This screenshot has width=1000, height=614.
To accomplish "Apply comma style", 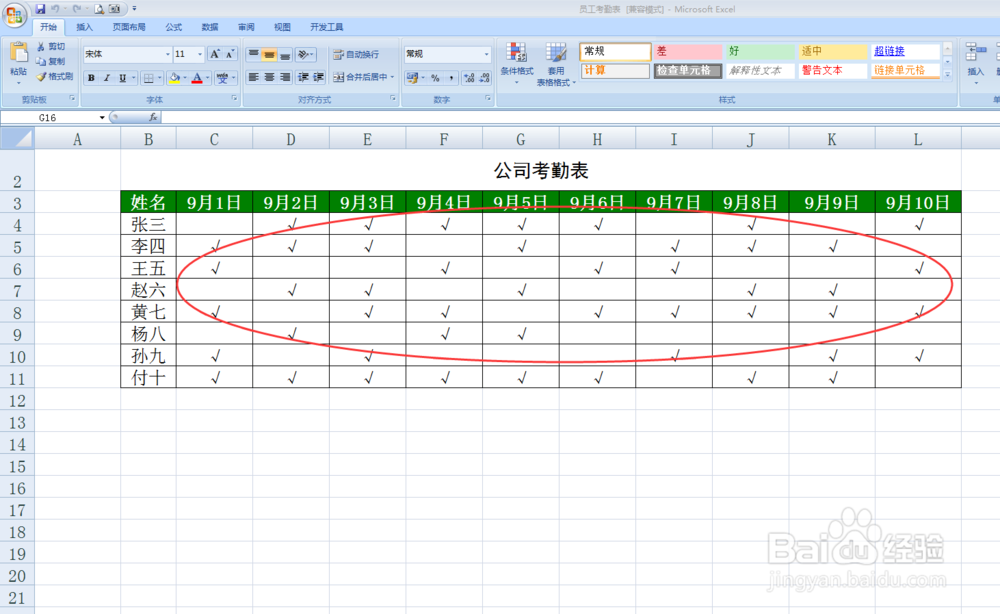I will [x=451, y=78].
